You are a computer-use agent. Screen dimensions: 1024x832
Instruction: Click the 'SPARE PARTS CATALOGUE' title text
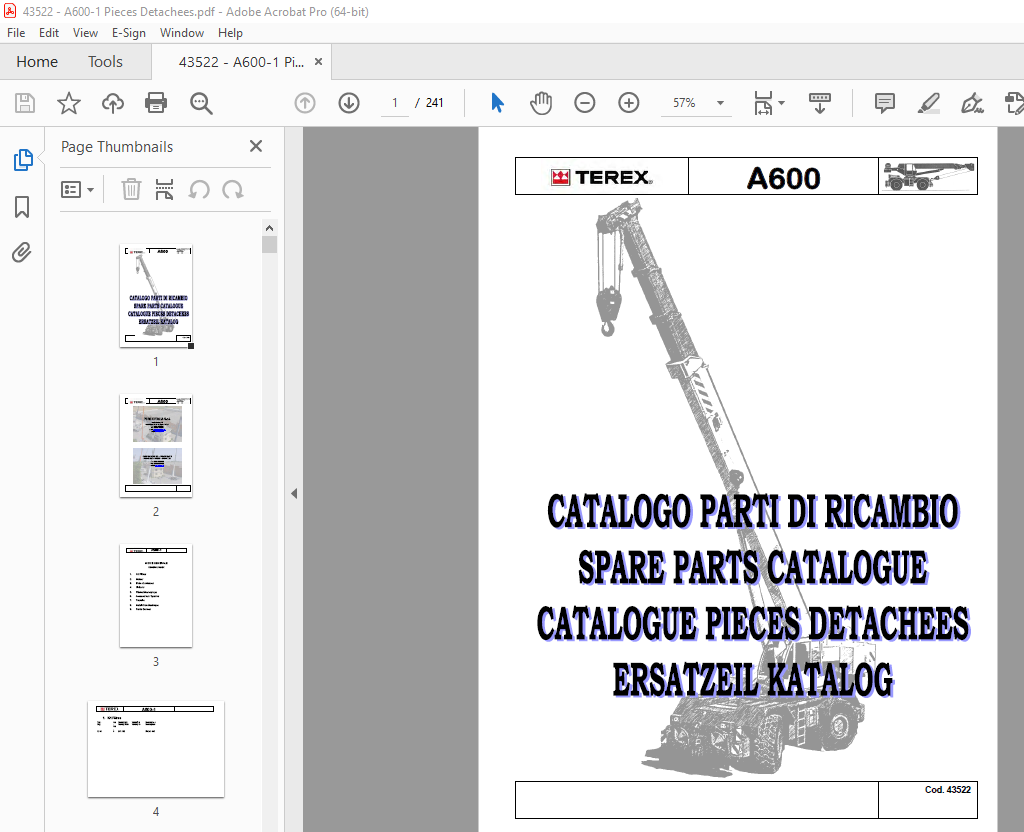(753, 567)
